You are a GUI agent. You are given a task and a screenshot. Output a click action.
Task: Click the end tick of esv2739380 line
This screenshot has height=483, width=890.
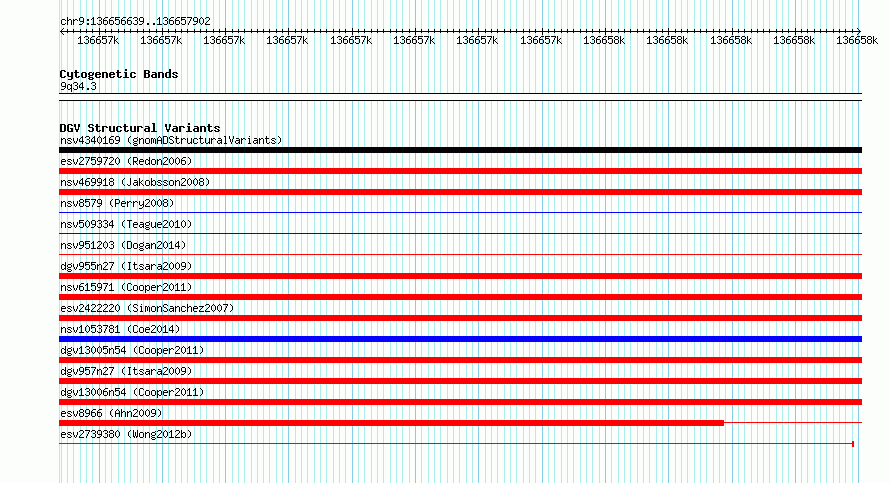[x=853, y=444]
